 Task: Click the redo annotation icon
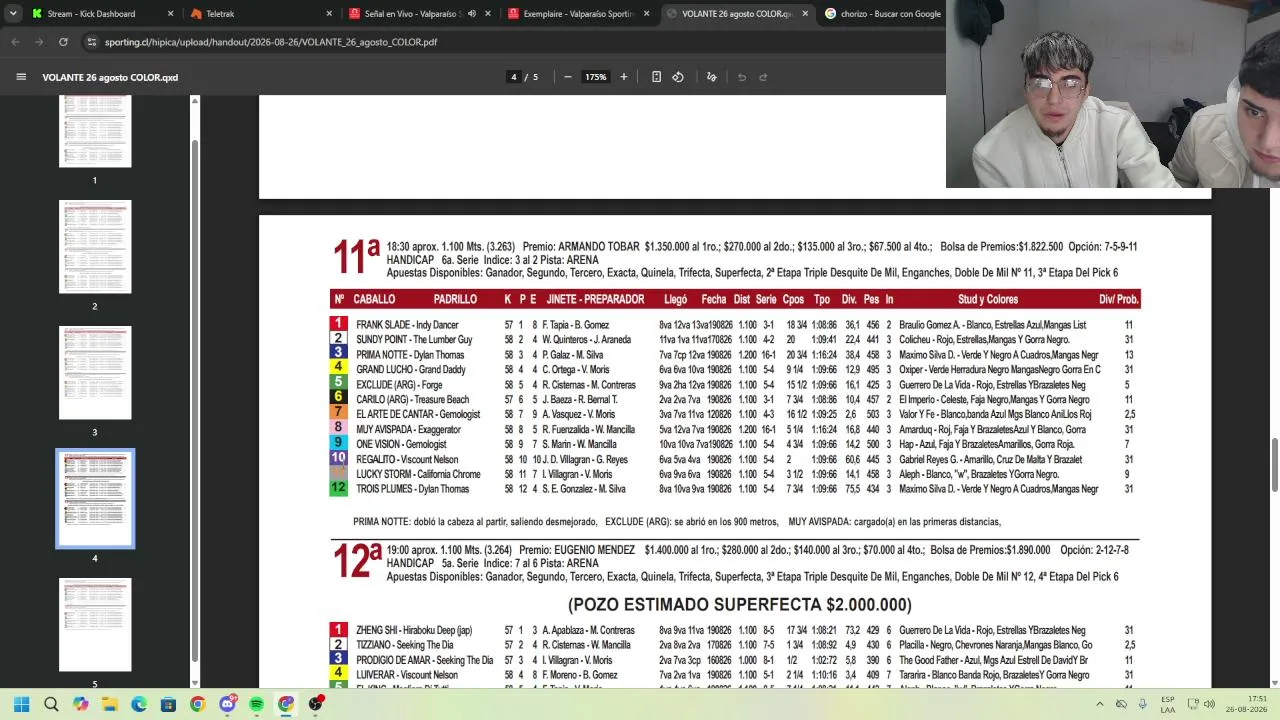(x=763, y=77)
